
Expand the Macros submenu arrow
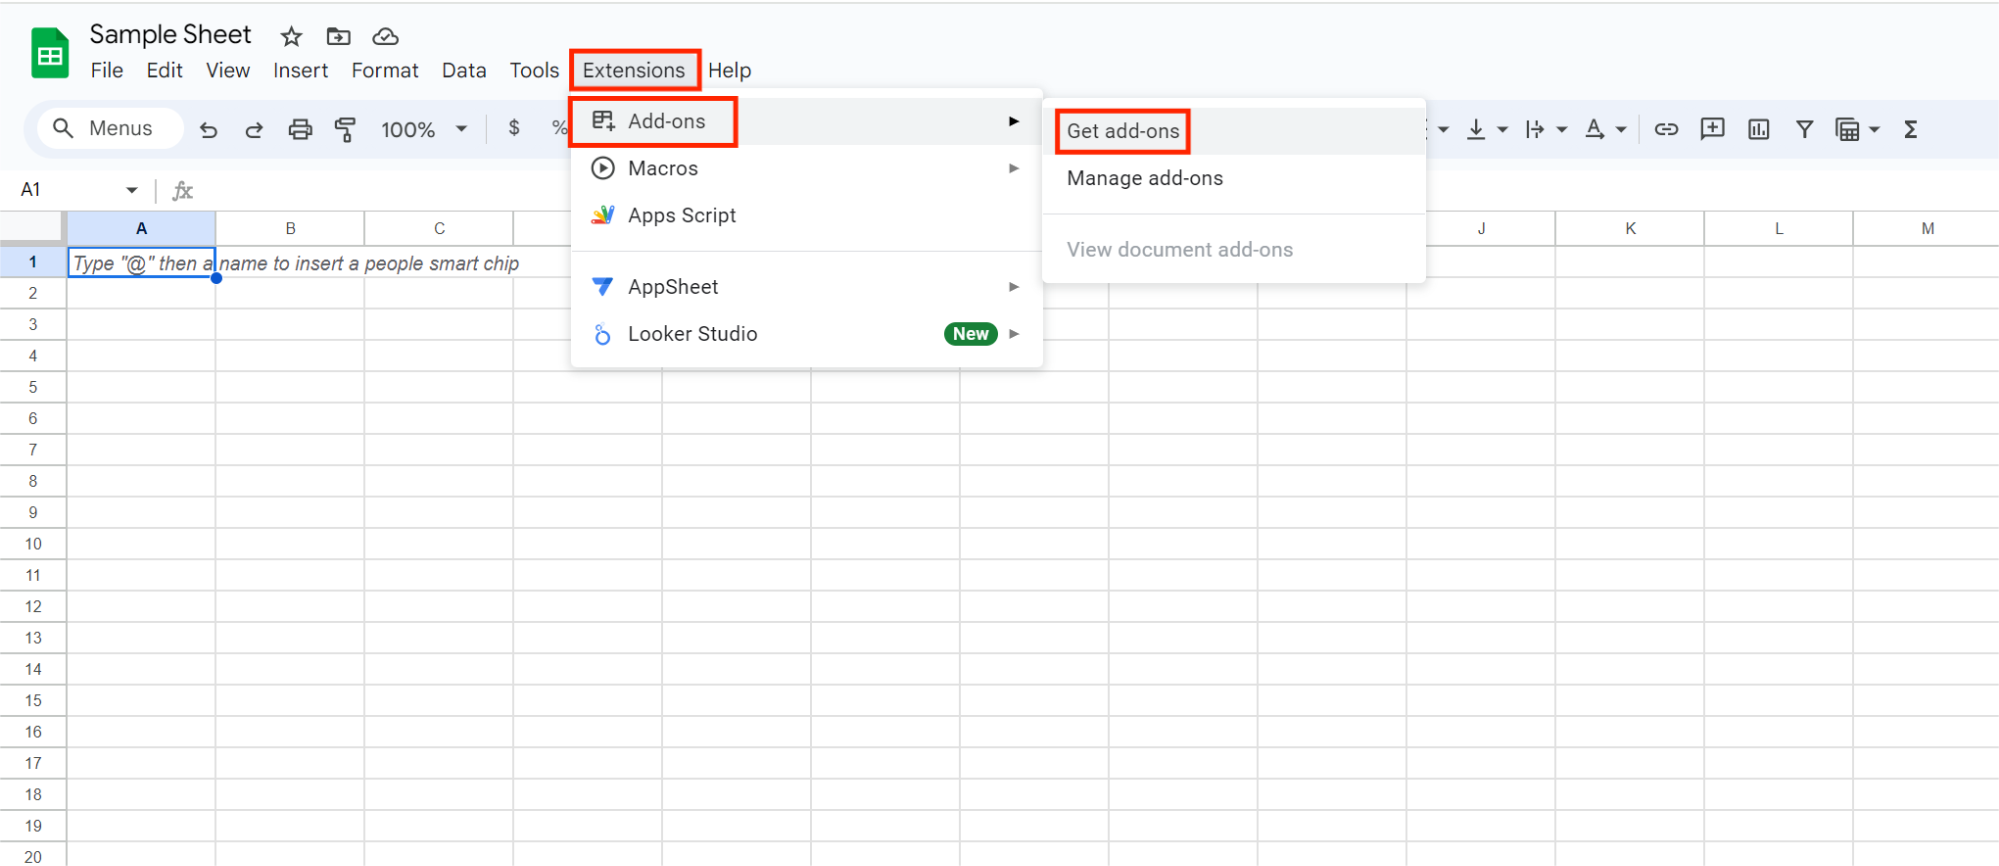pyautogui.click(x=1014, y=168)
